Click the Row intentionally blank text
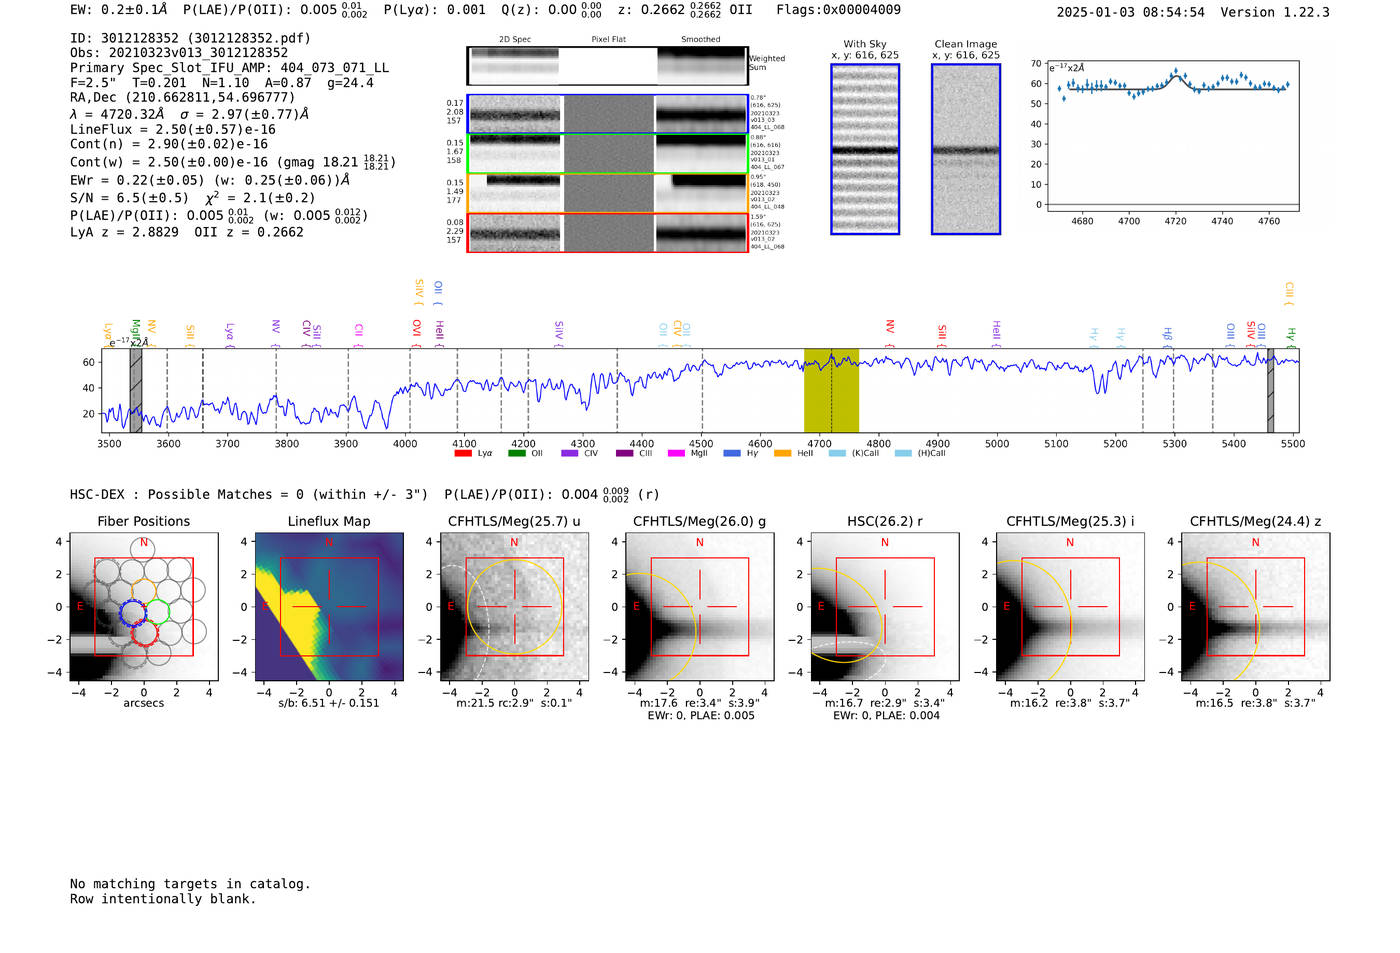This screenshot has width=1400, height=953. pos(163,899)
